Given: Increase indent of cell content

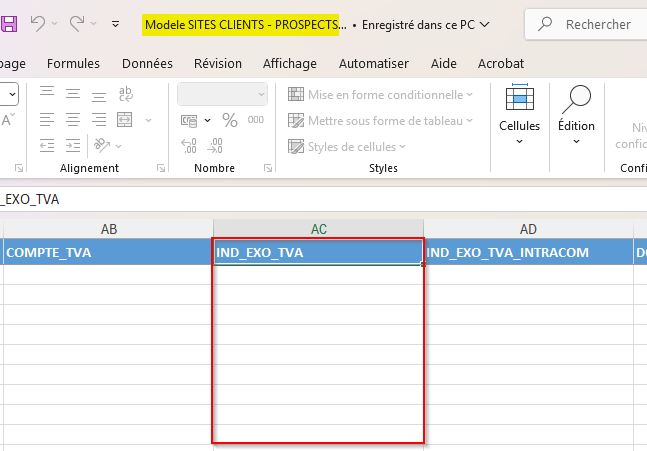Looking at the screenshot, I should [x=72, y=146].
